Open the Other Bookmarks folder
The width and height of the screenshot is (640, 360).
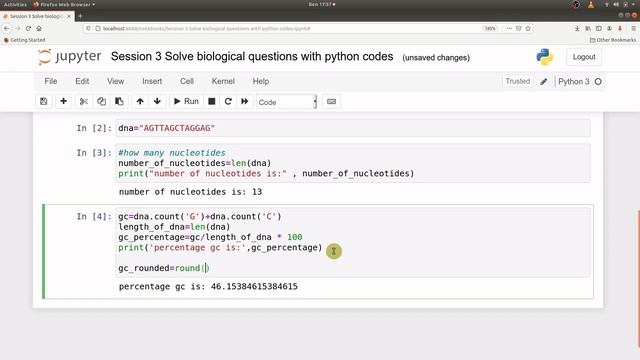(613, 40)
